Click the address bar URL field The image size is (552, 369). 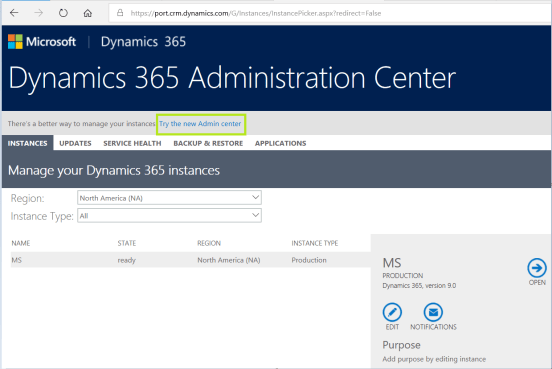(x=329, y=13)
